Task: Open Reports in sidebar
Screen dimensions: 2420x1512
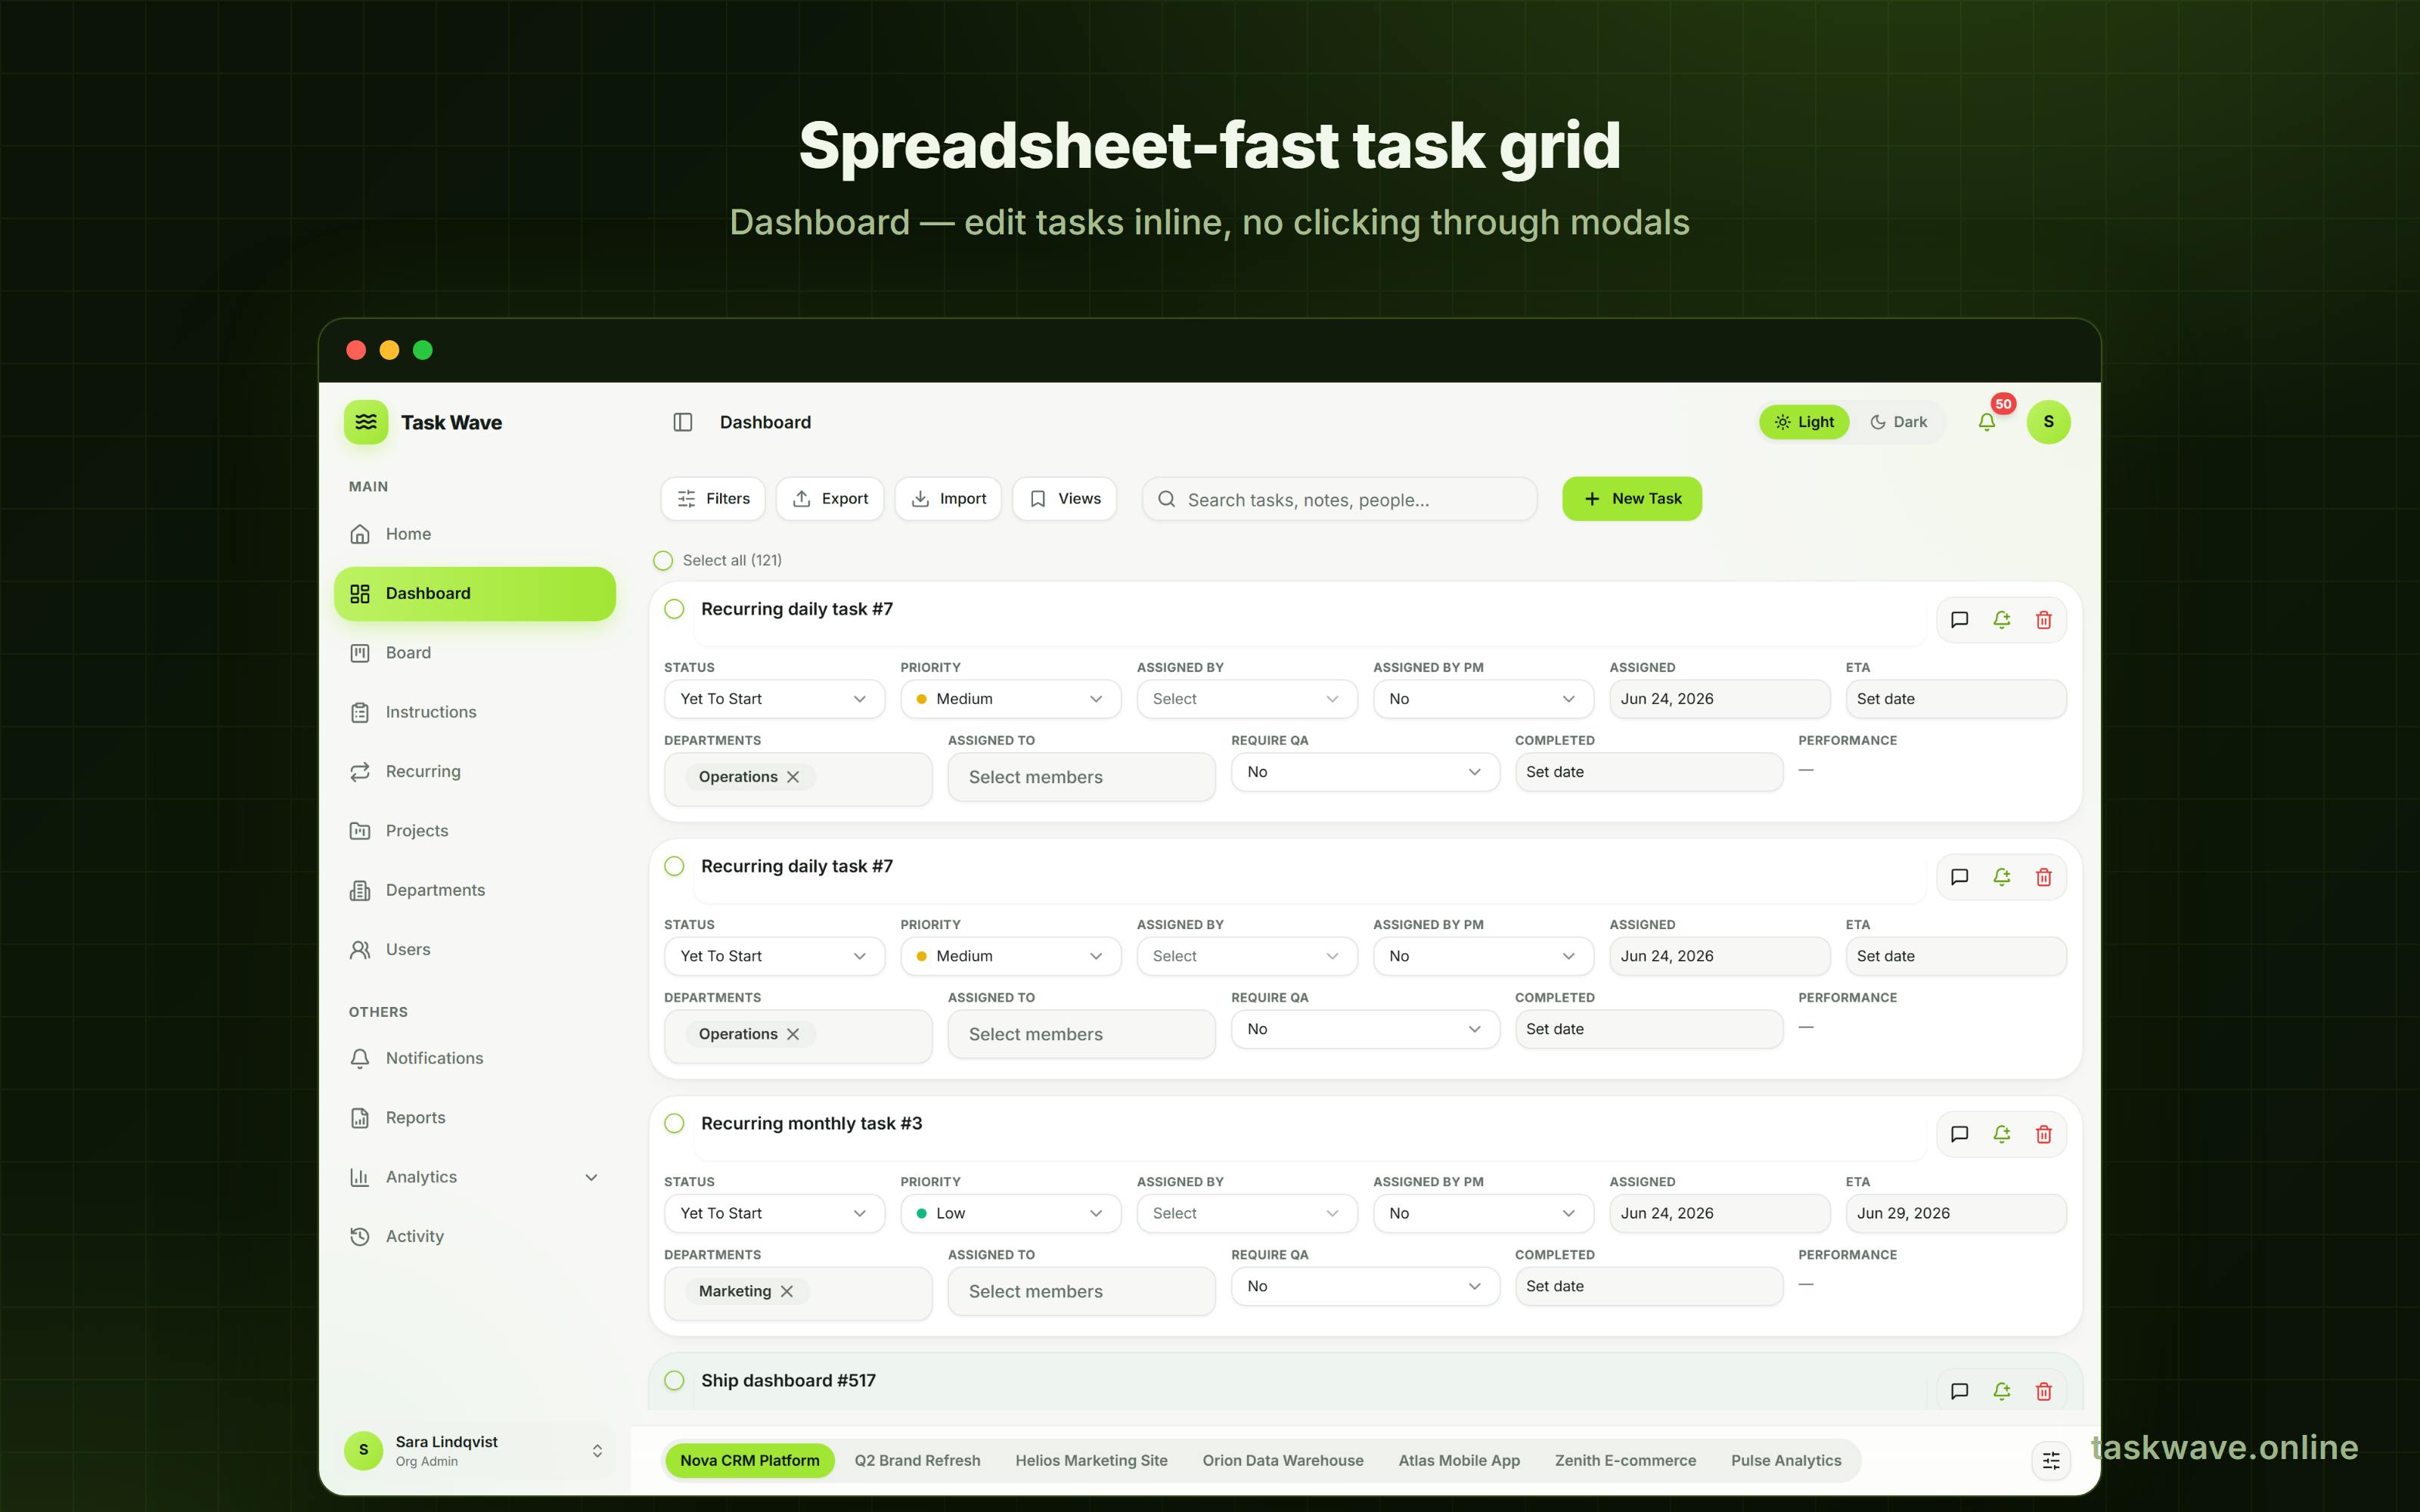Action: coord(475,1117)
